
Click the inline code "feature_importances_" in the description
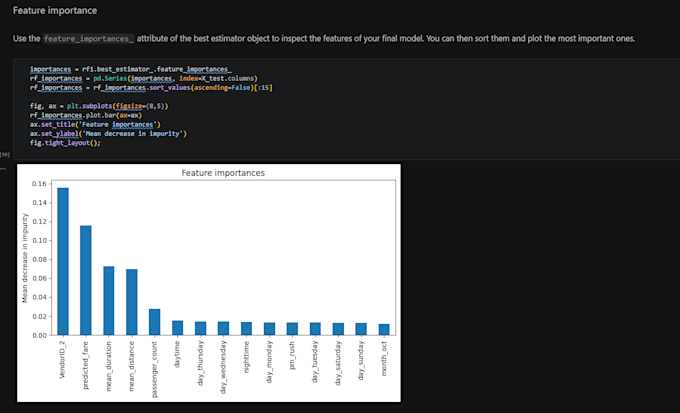point(88,39)
